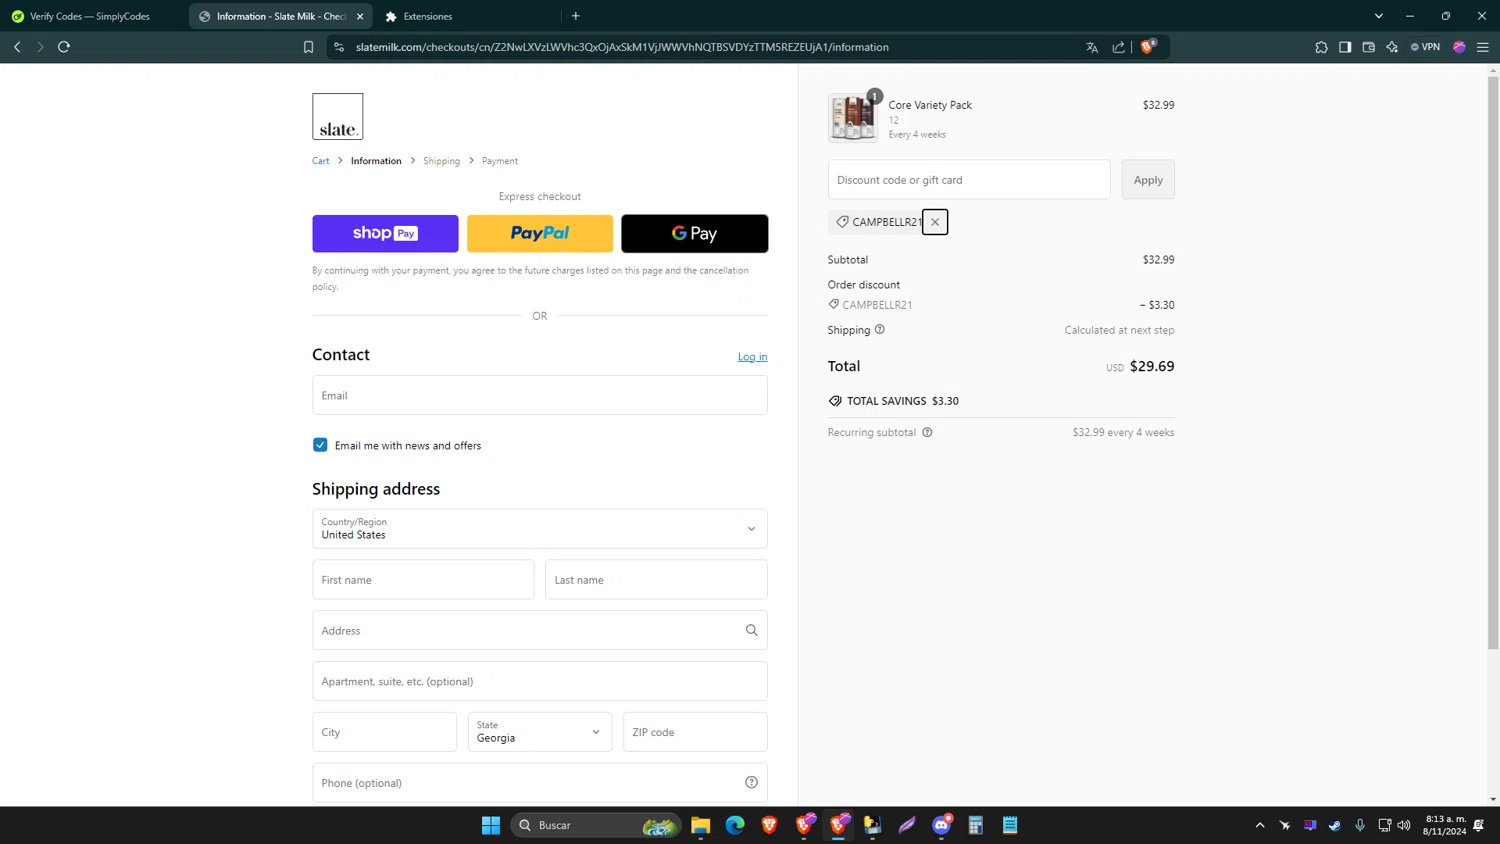Uncheck Email me with news and offers
1500x844 pixels.
[x=320, y=445]
